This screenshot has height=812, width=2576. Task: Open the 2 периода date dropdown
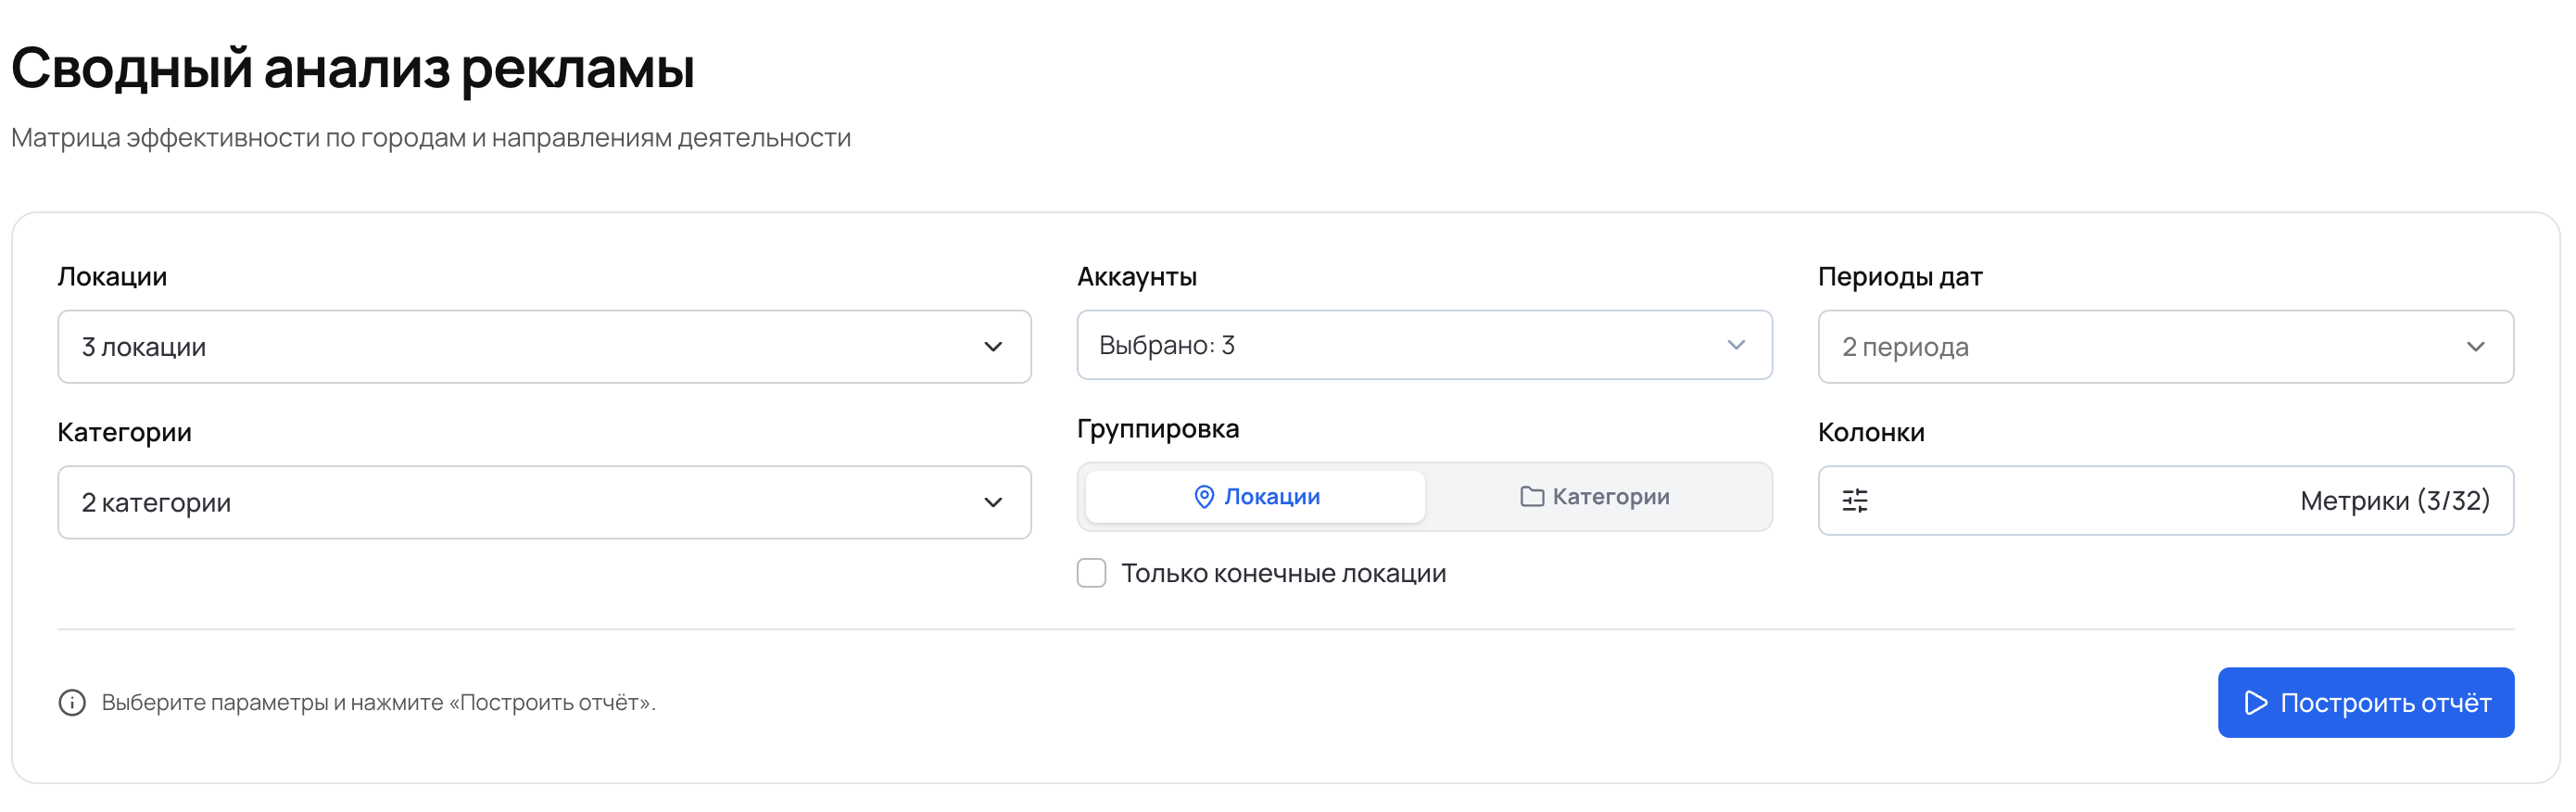coord(2165,347)
